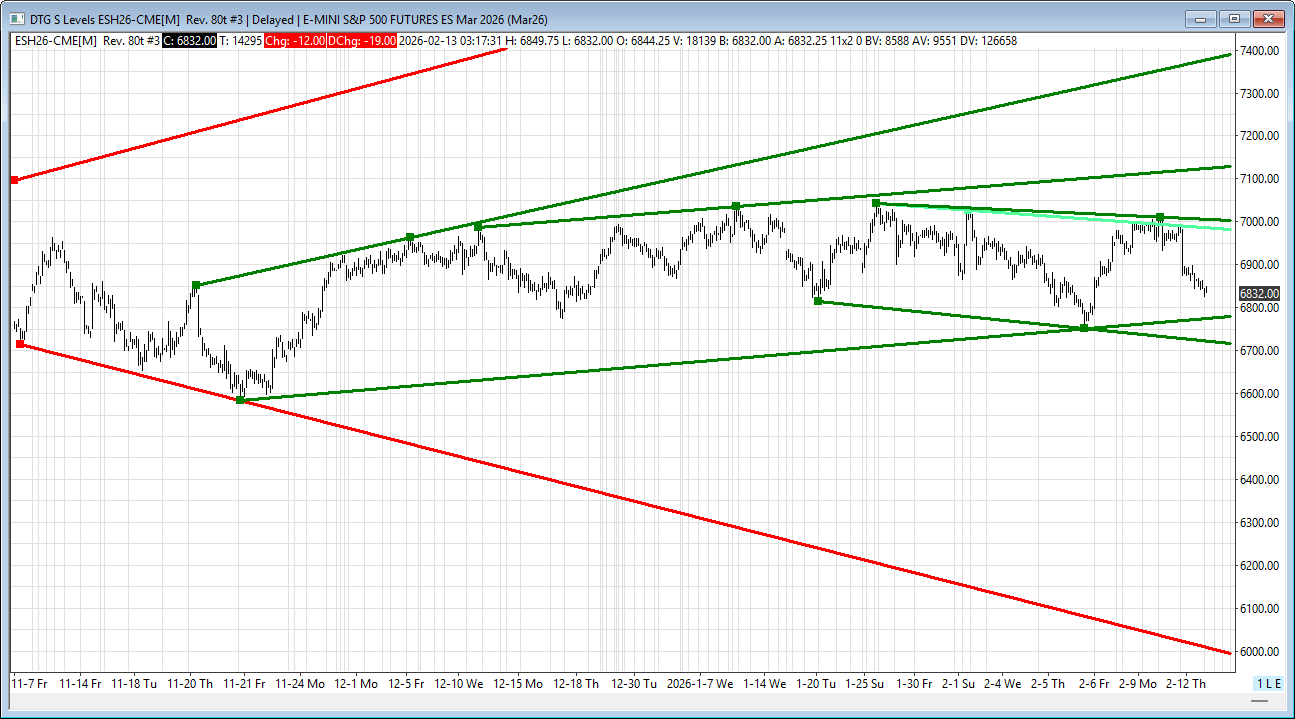This screenshot has height=719, width=1295.
Task: Click green anchor point at the 11-20 peak
Action: (x=196, y=285)
